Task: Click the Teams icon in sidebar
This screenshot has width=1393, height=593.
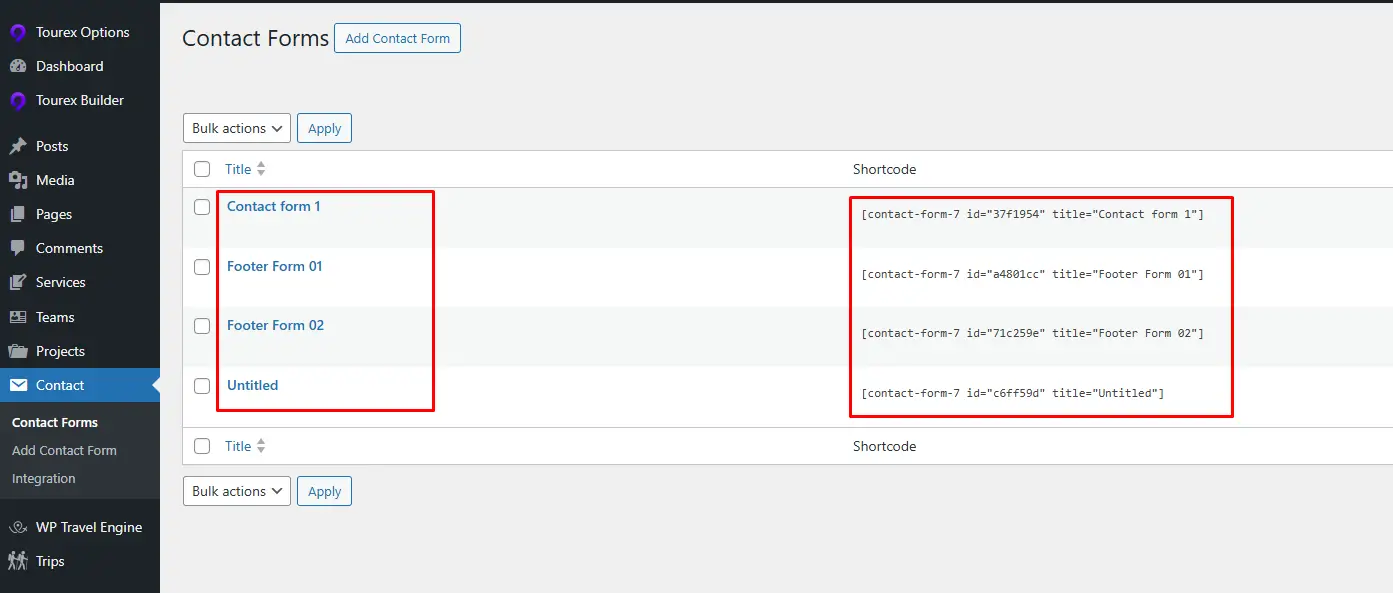Action: [x=17, y=317]
